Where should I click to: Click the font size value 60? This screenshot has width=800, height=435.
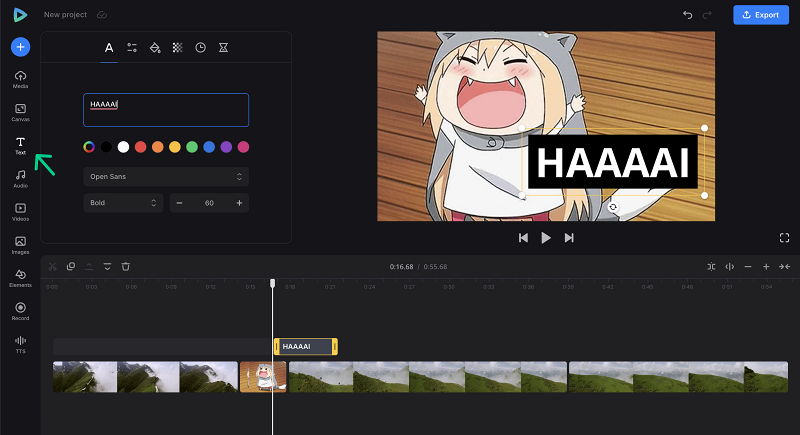[x=209, y=203]
